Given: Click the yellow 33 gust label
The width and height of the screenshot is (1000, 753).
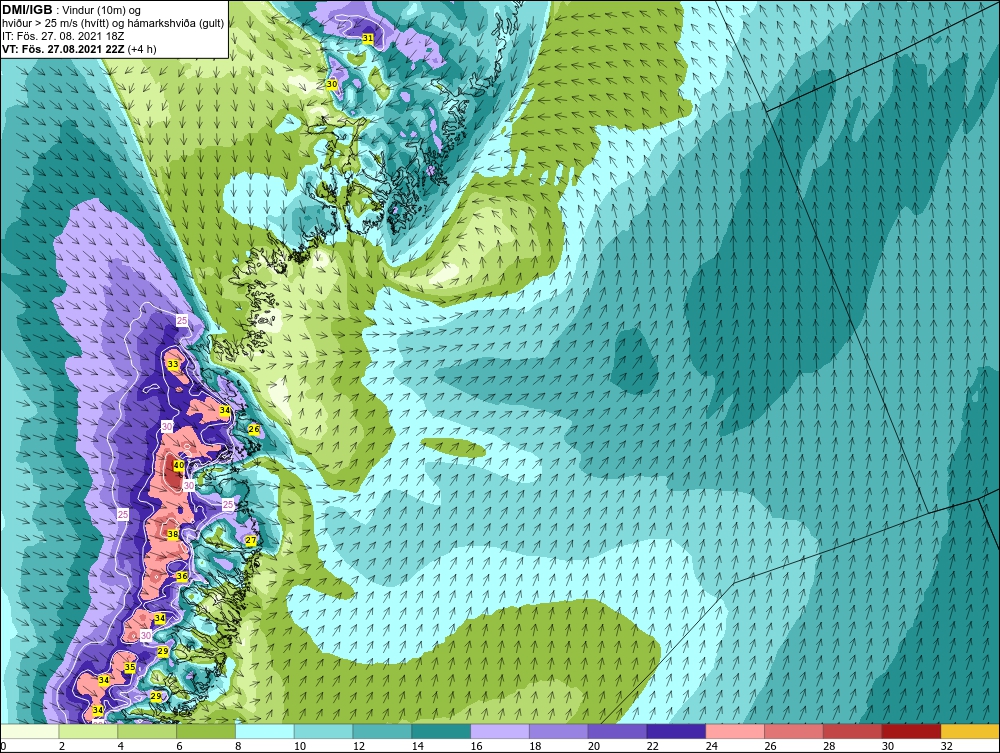Looking at the screenshot, I should click(173, 364).
